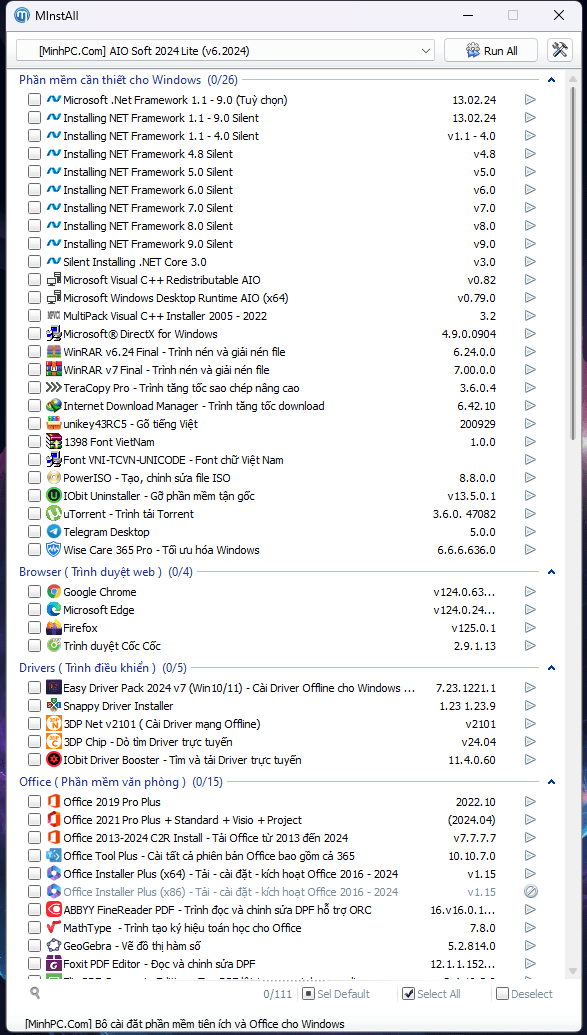Click the Wise Care 365 Pro icon
Screen dimensions: 587x1035
tap(53, 550)
